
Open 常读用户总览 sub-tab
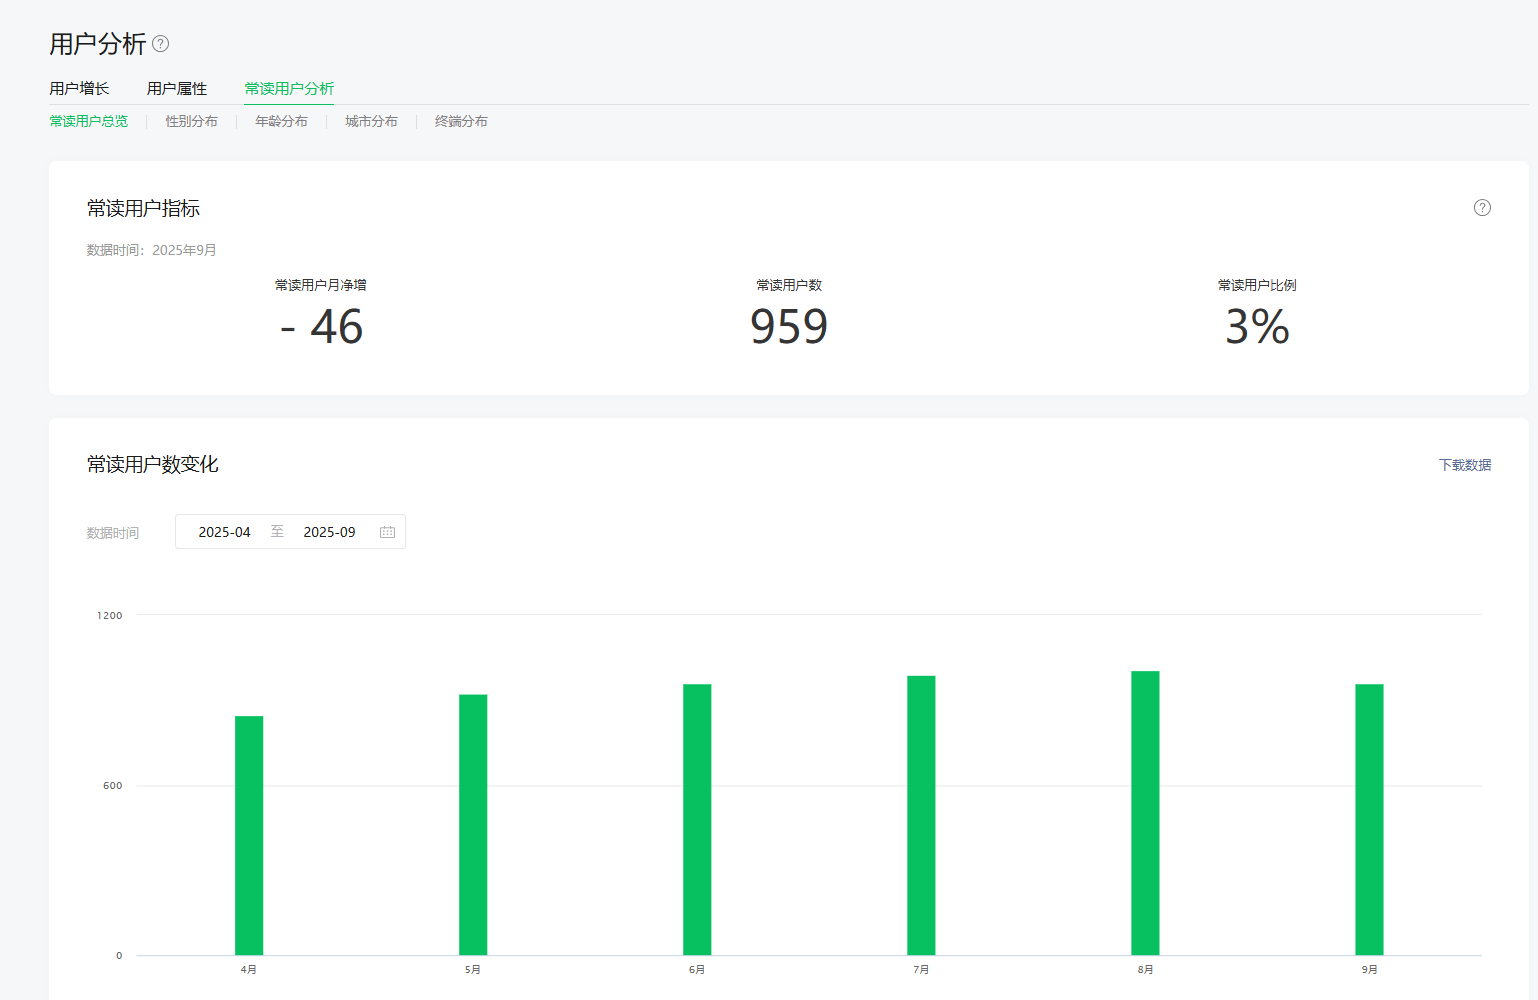point(89,121)
